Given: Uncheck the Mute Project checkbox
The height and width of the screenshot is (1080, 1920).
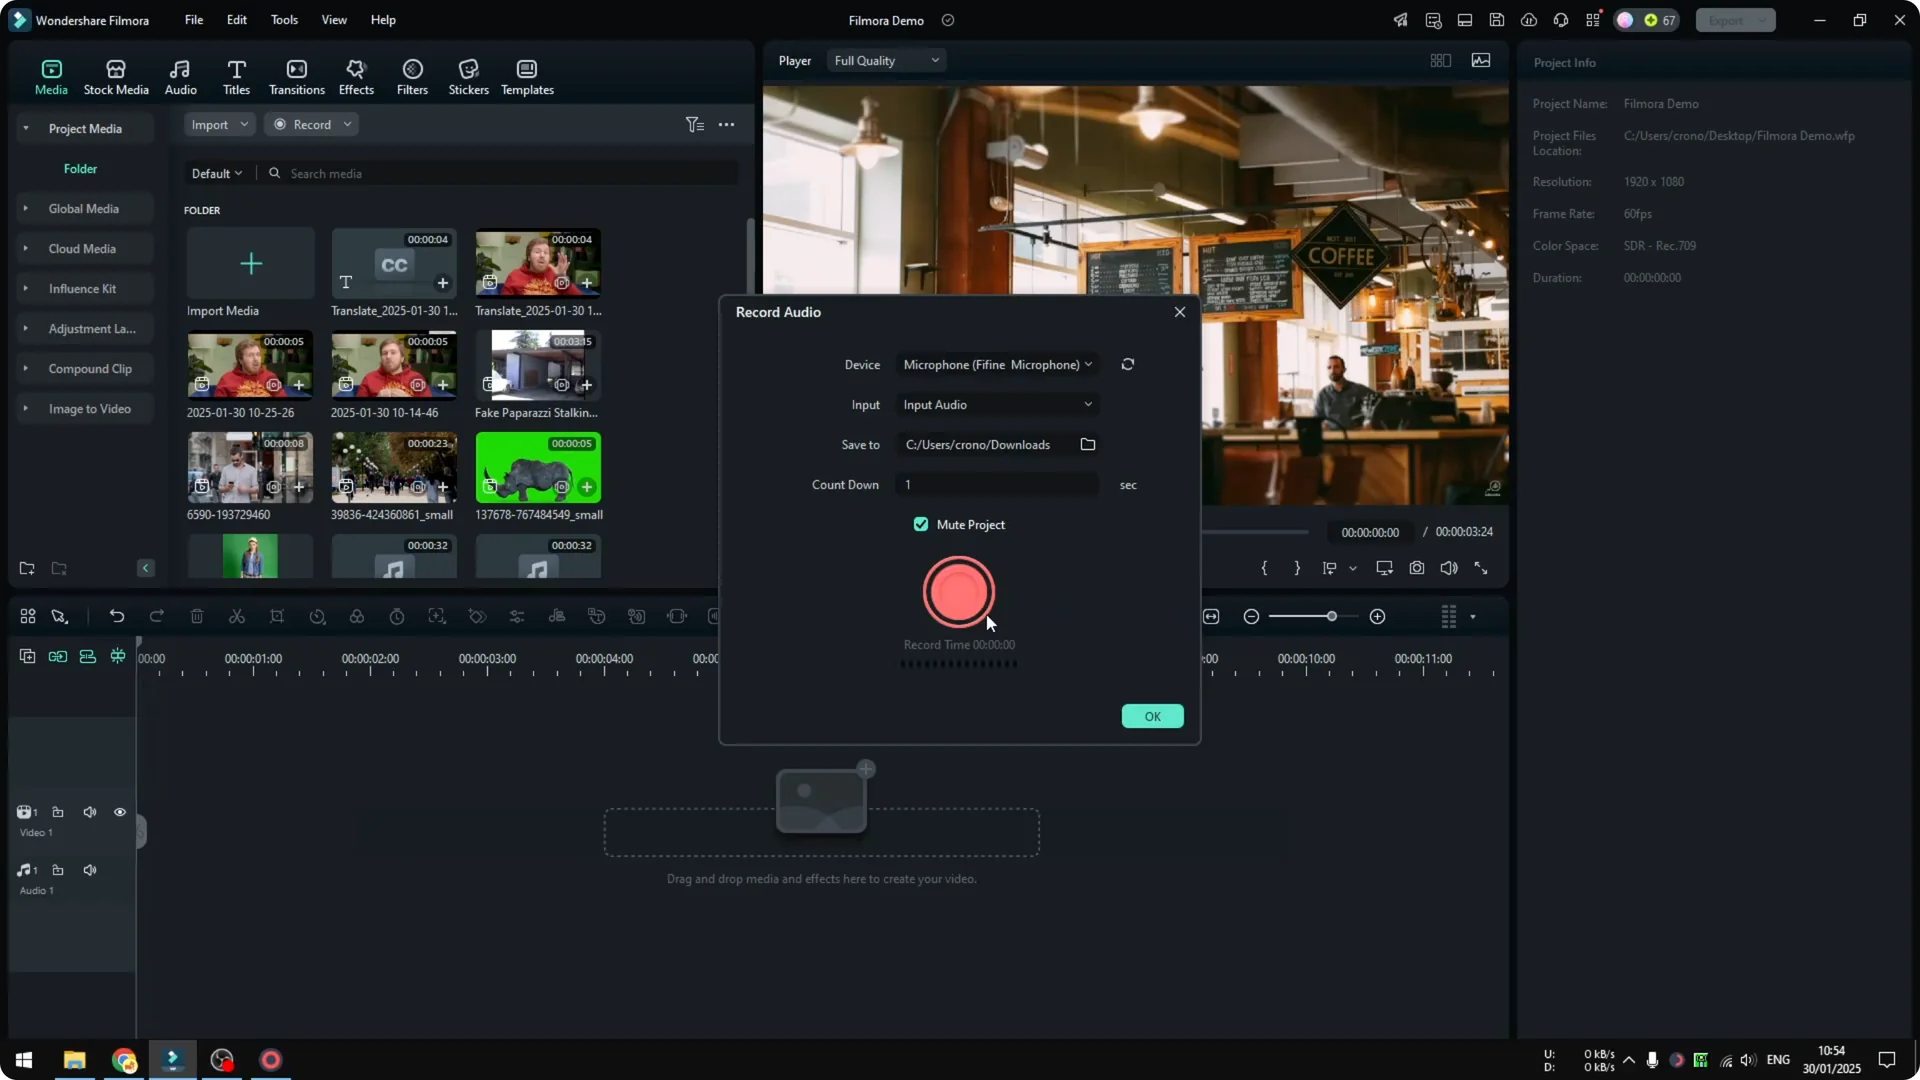Looking at the screenshot, I should (920, 524).
